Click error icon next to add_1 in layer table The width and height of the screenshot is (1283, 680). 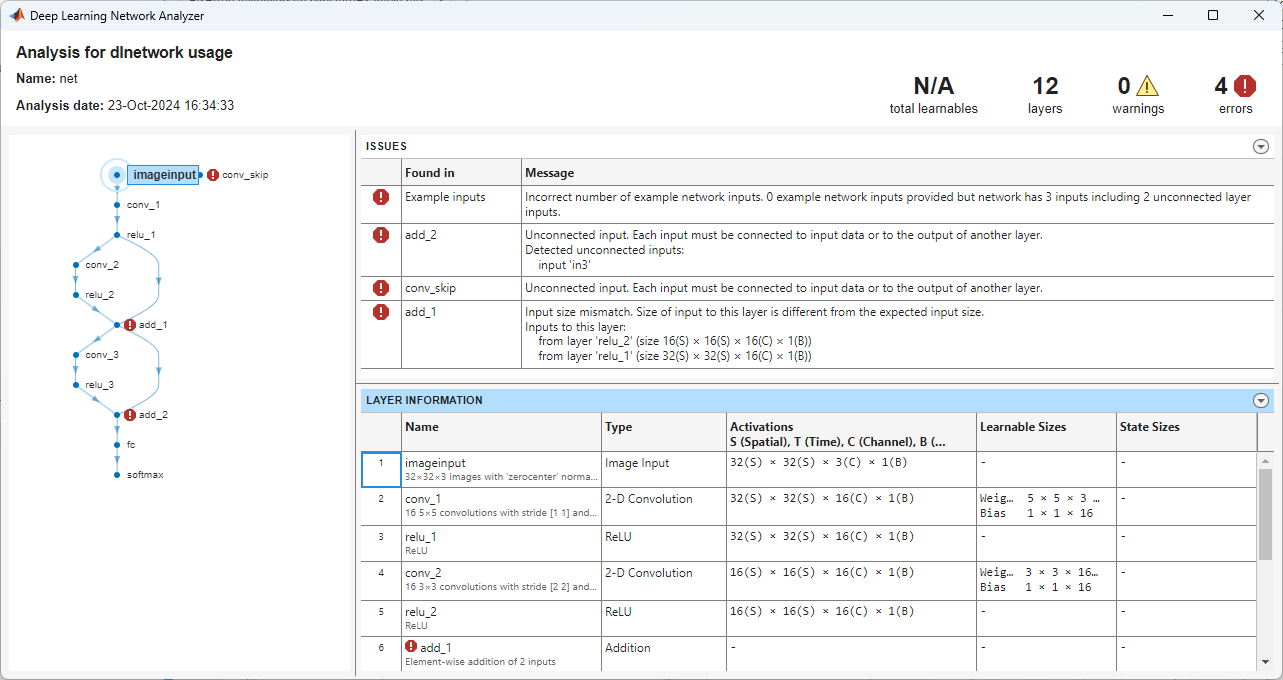pyautogui.click(x=411, y=647)
